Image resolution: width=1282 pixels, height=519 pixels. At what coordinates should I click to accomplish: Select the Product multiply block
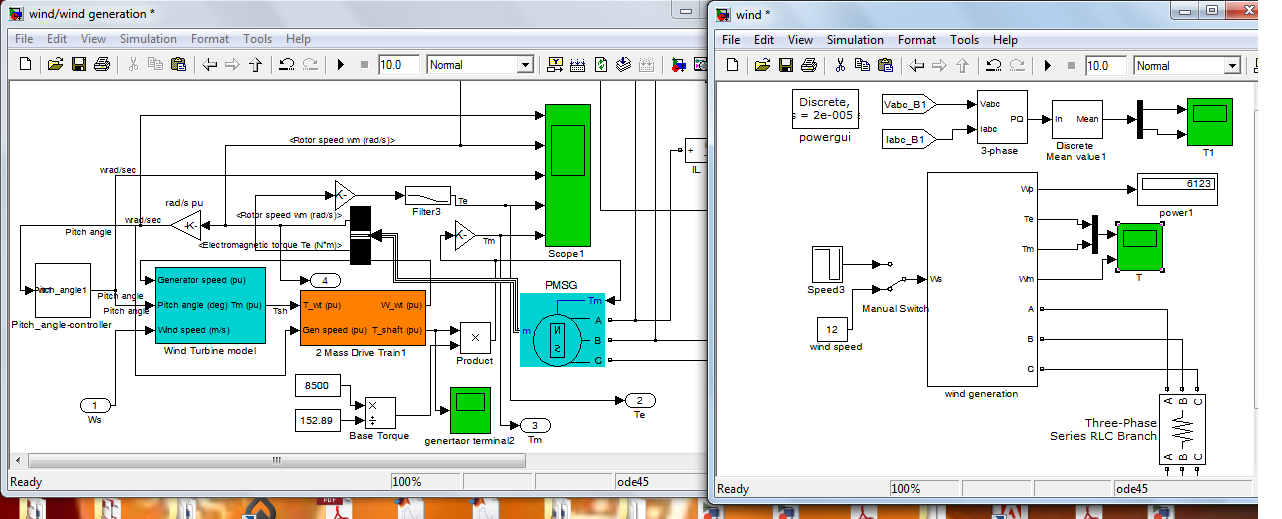475,338
